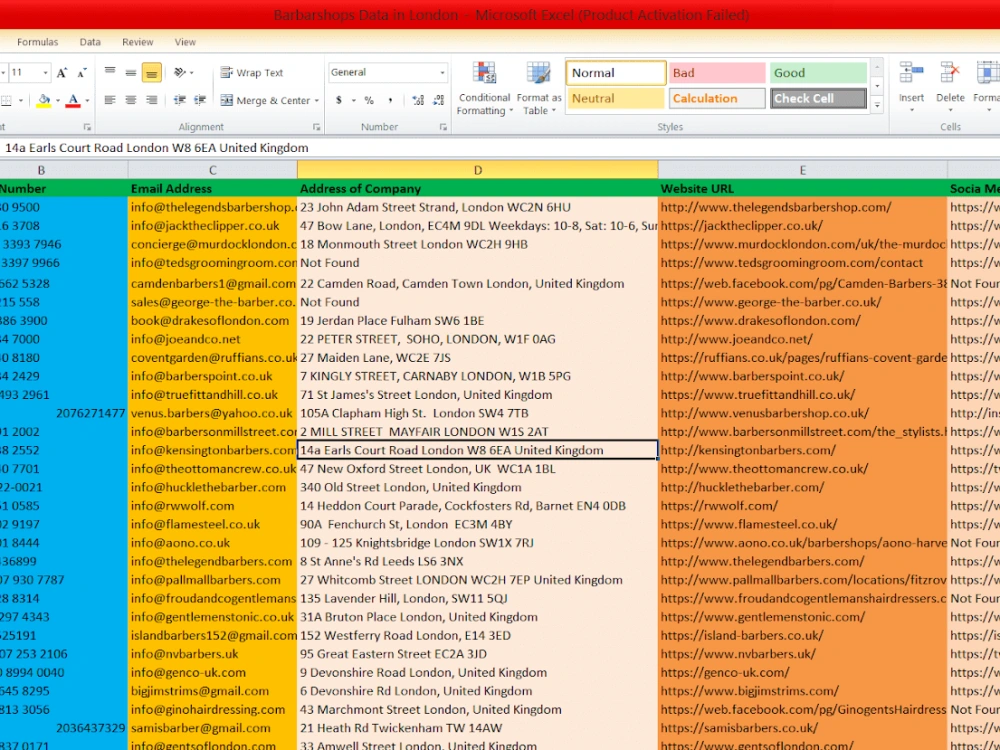Open Number format dialog launcher
This screenshot has width=1000, height=750.
point(443,128)
